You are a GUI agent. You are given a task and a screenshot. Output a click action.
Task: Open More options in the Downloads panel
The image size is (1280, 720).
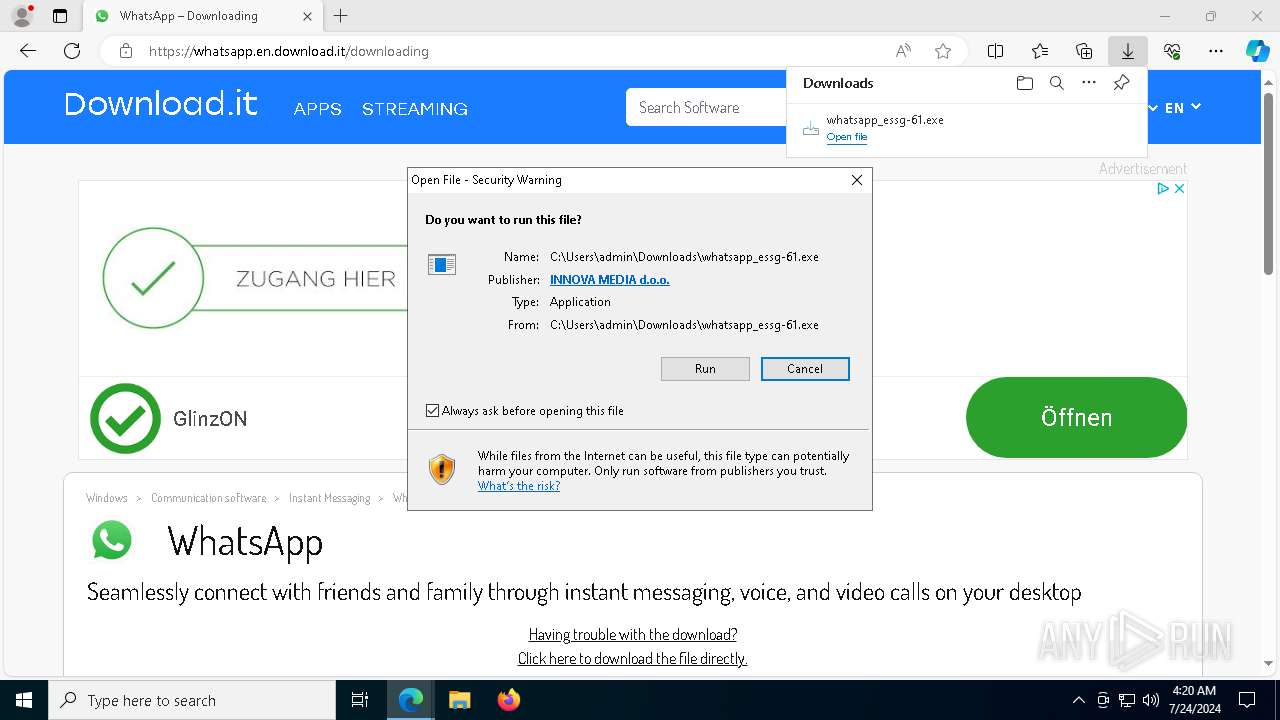click(x=1089, y=83)
